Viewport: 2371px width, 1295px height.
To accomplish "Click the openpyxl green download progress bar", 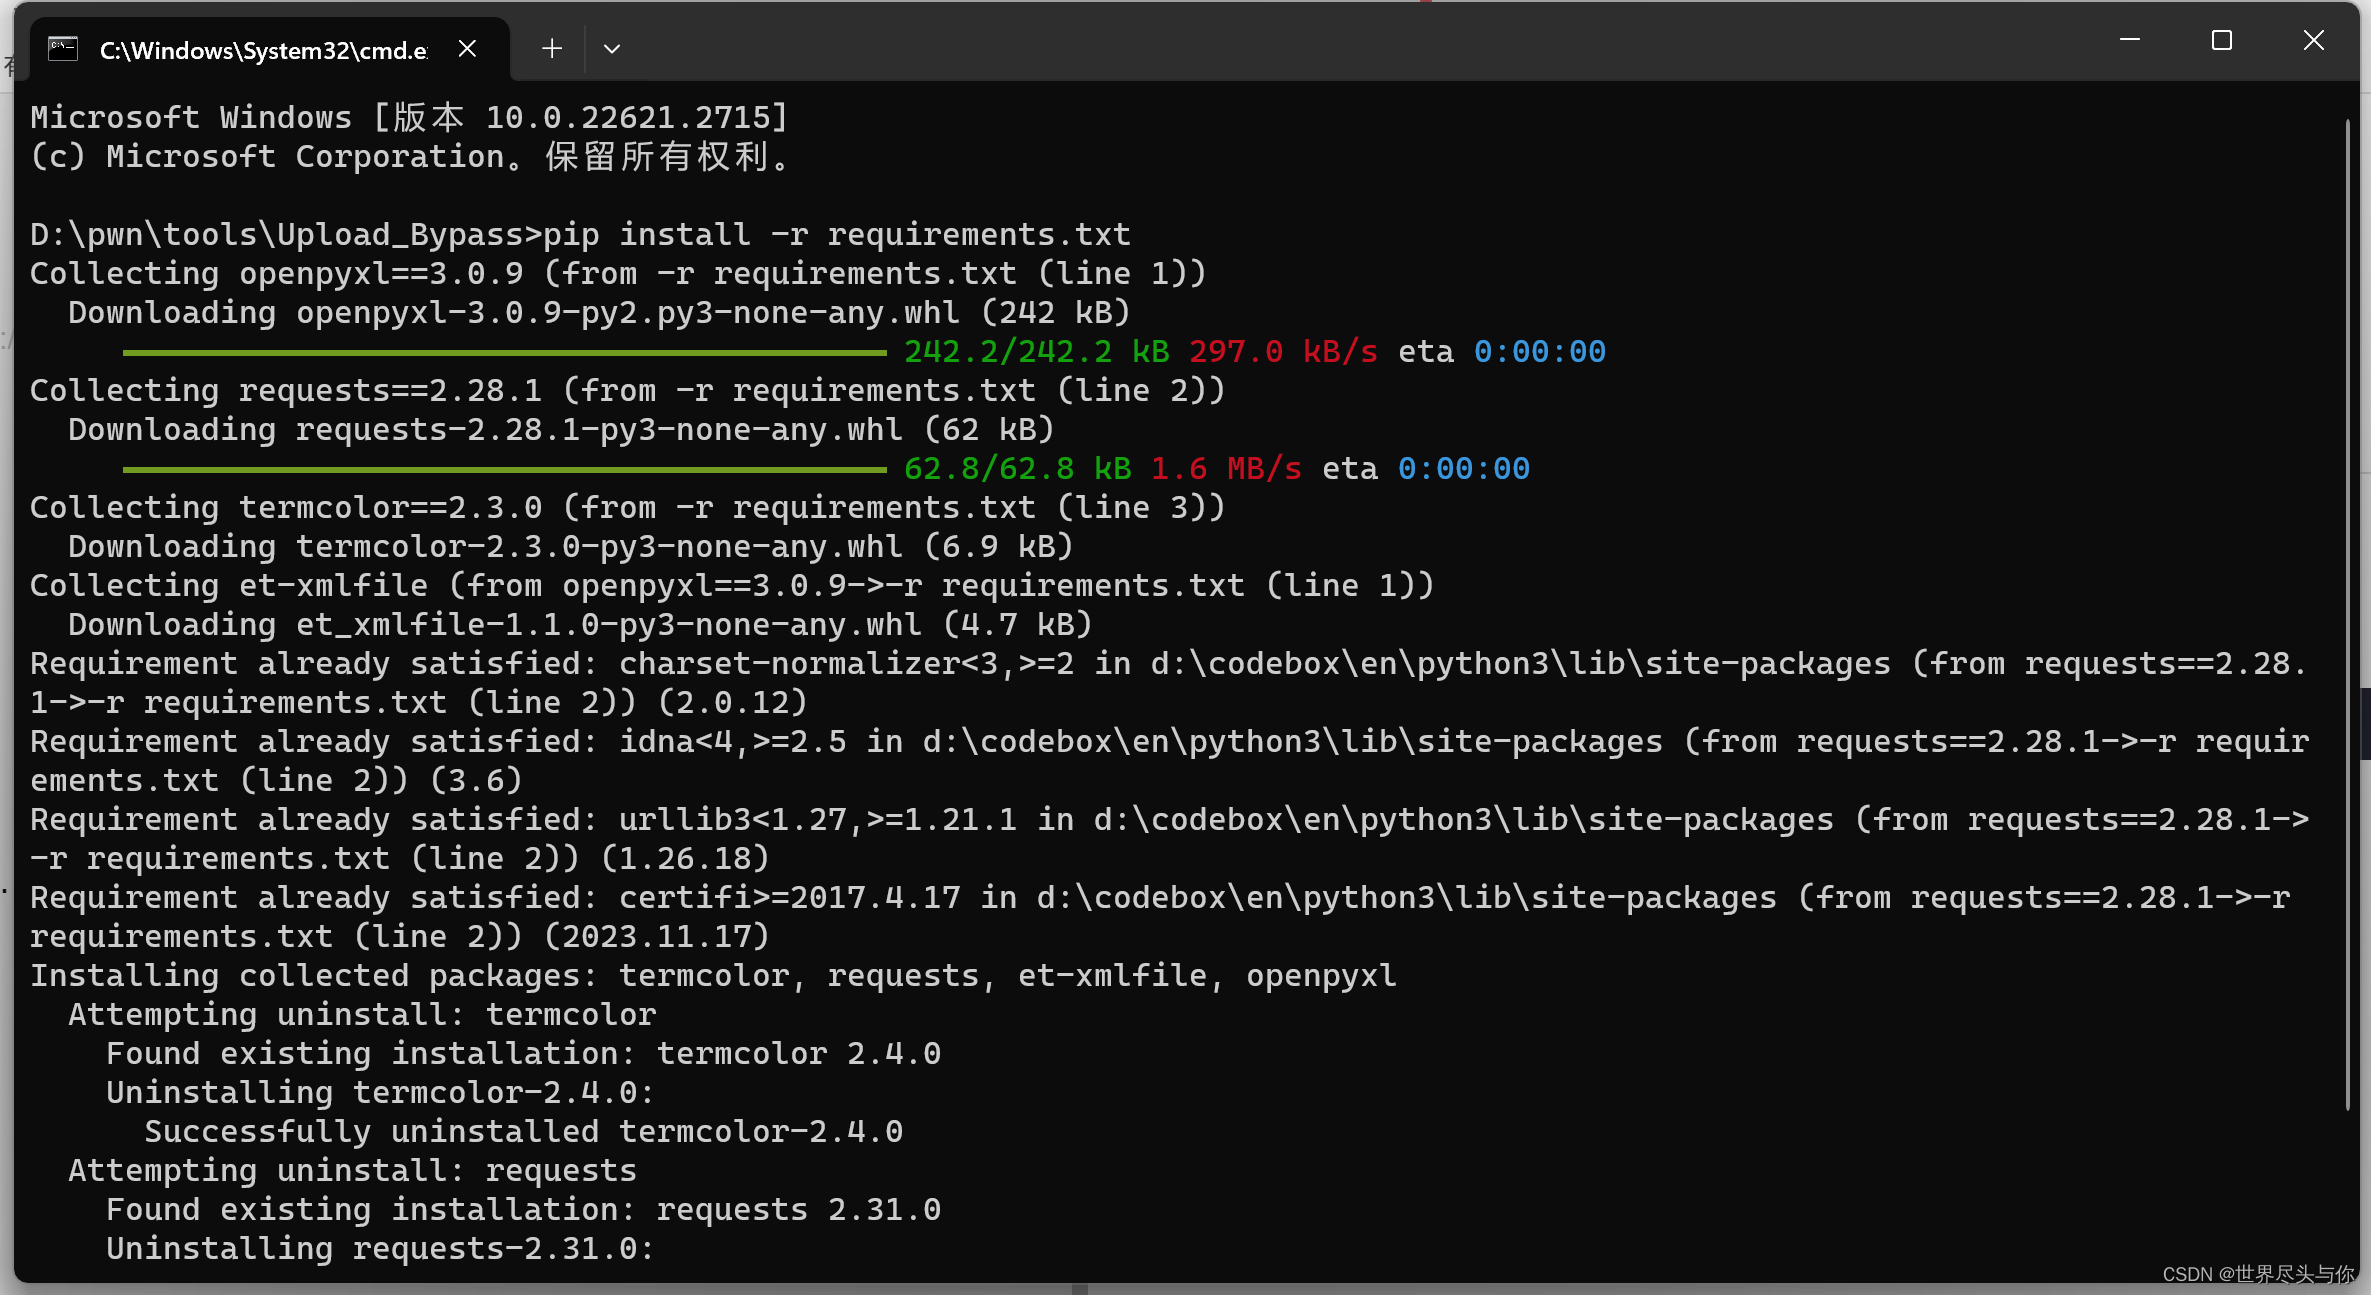I will pos(504,352).
